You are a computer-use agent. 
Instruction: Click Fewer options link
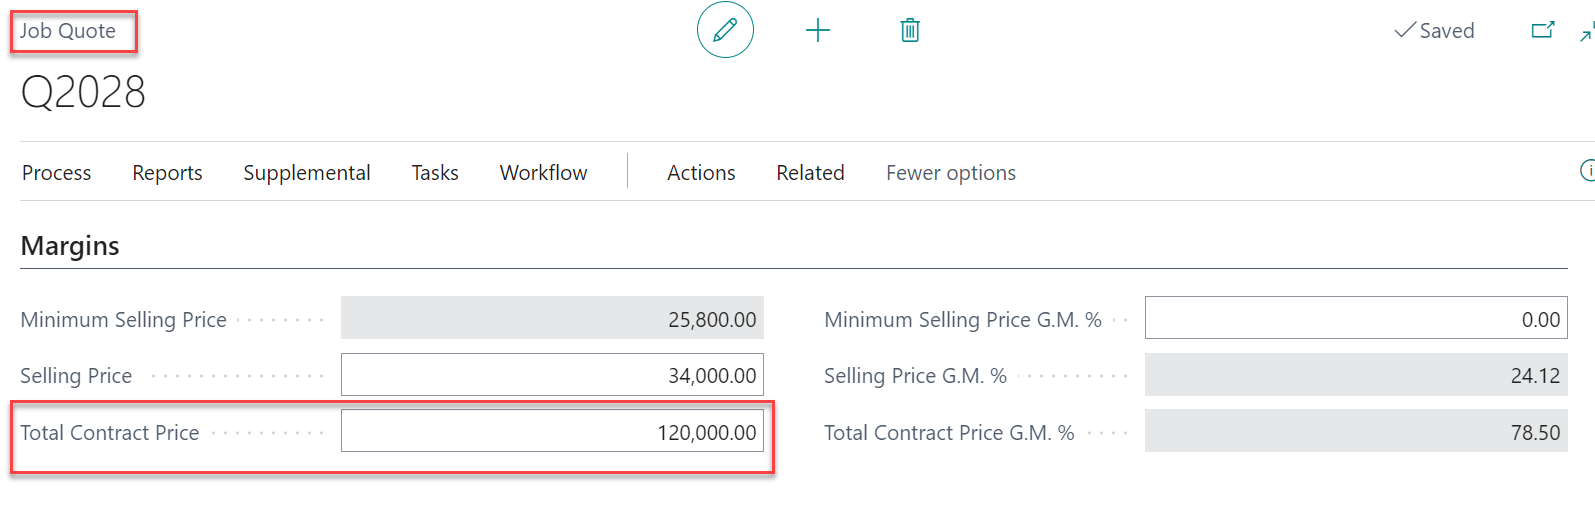coord(950,173)
